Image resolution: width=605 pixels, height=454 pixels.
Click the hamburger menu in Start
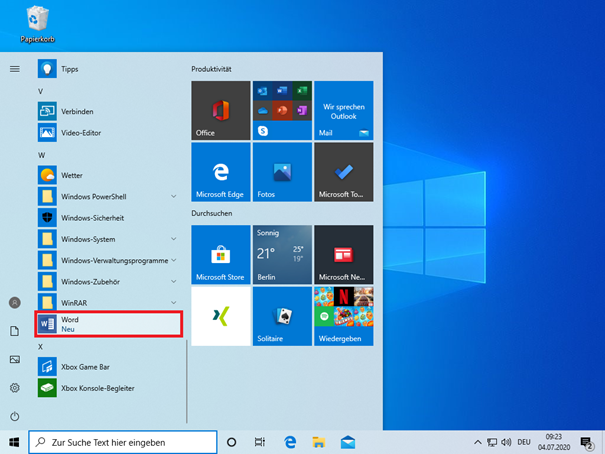[14, 69]
